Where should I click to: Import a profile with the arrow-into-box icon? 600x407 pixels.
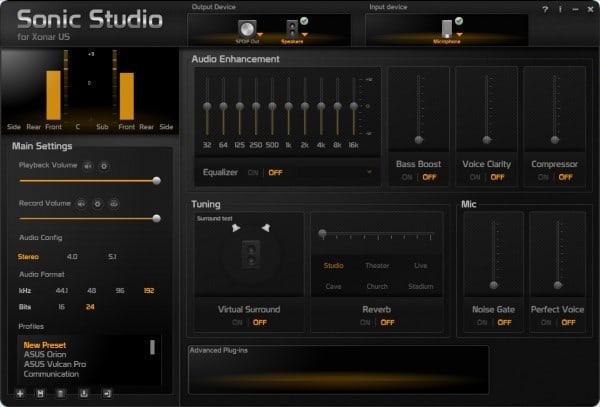(x=107, y=393)
